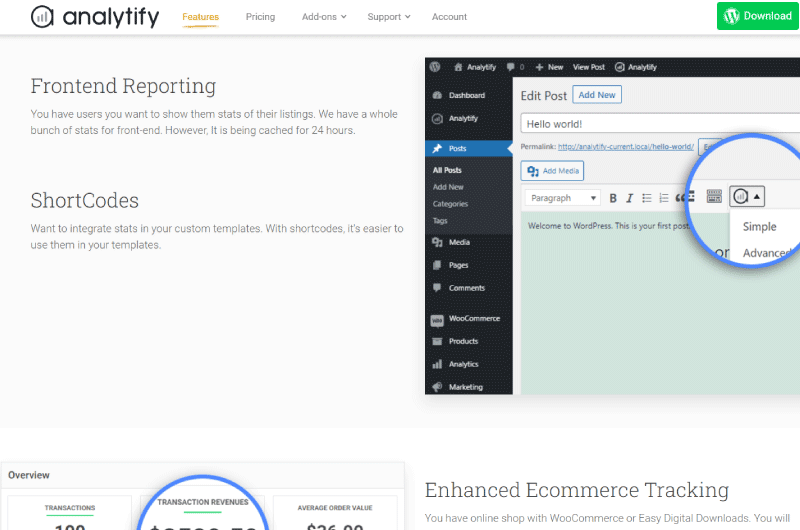Expand the Support dropdown menu
This screenshot has width=800, height=530.
[389, 17]
